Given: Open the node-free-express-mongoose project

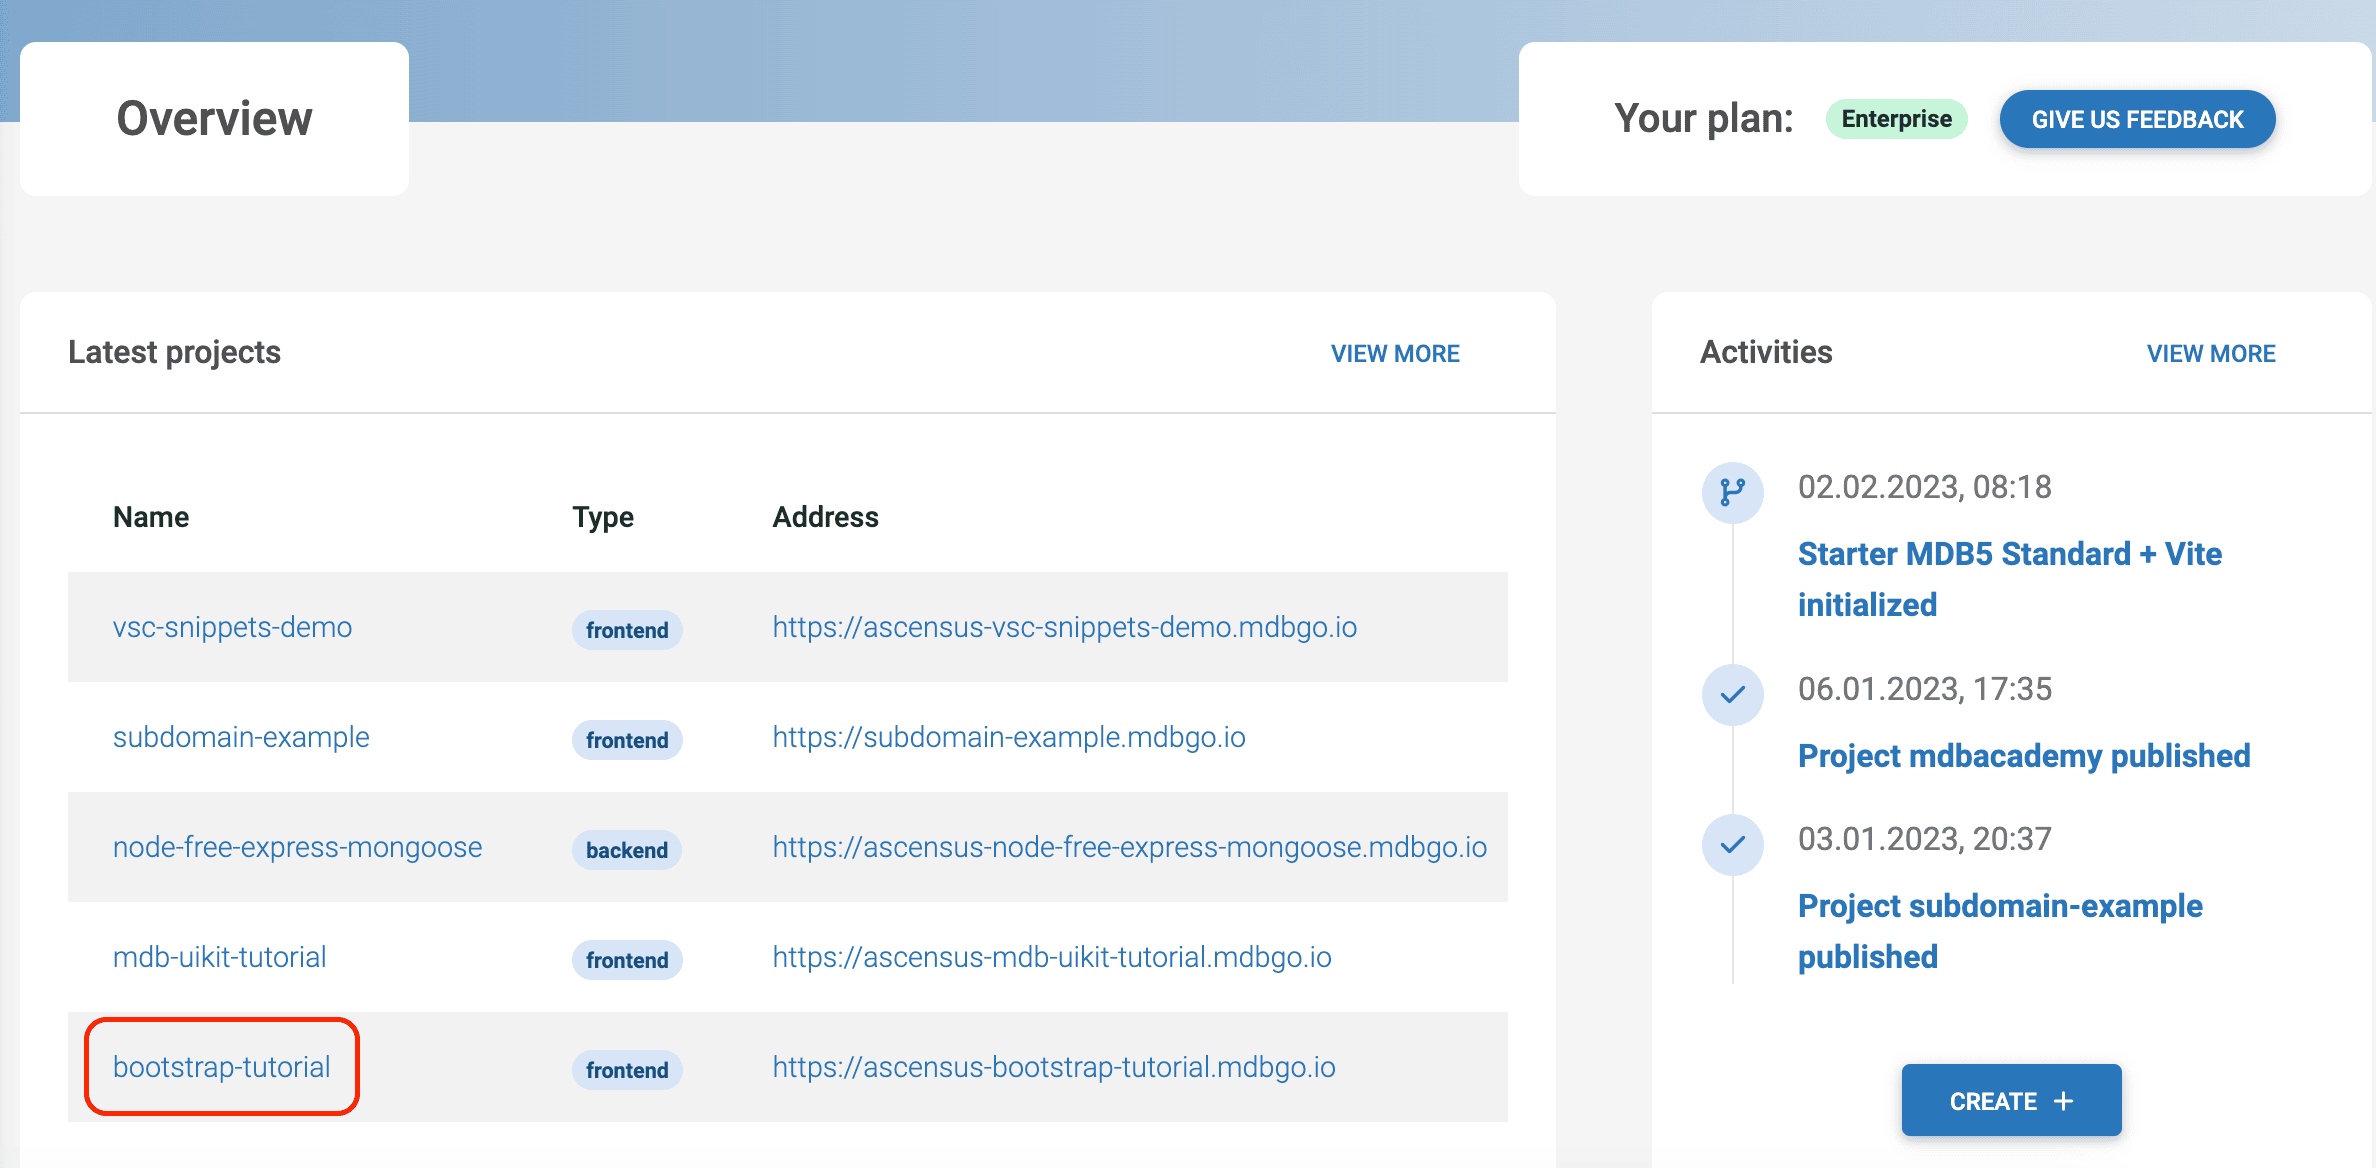Looking at the screenshot, I should point(297,847).
